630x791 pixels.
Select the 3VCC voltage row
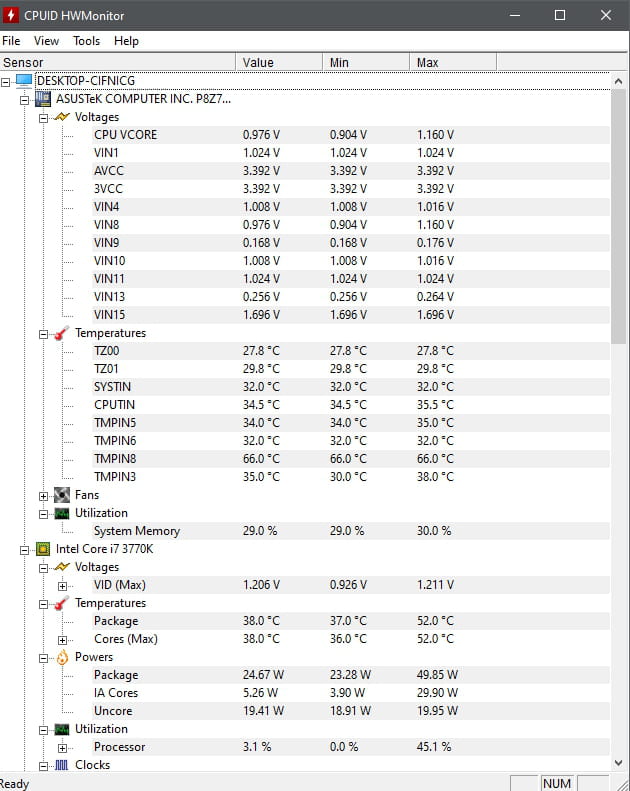[351, 189]
